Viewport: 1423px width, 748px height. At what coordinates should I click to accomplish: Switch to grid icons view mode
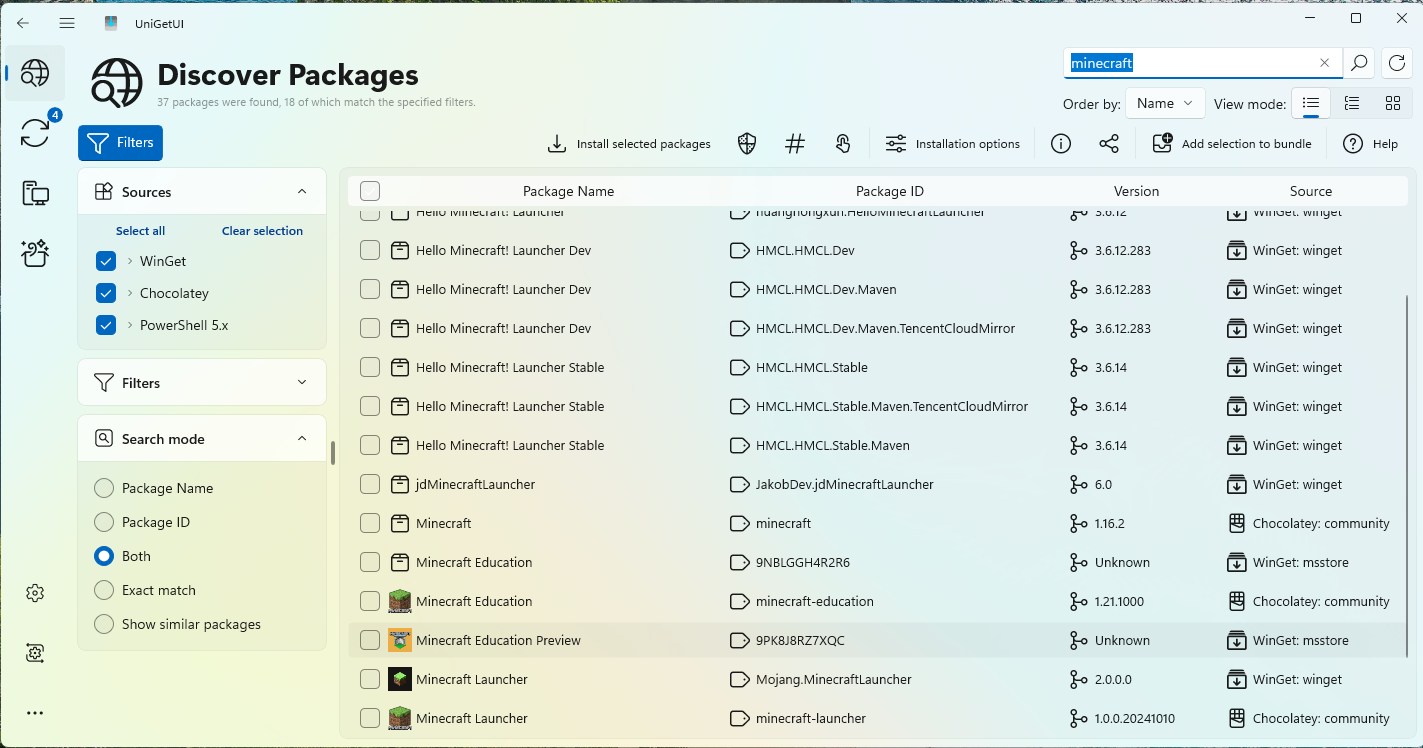(x=1393, y=103)
